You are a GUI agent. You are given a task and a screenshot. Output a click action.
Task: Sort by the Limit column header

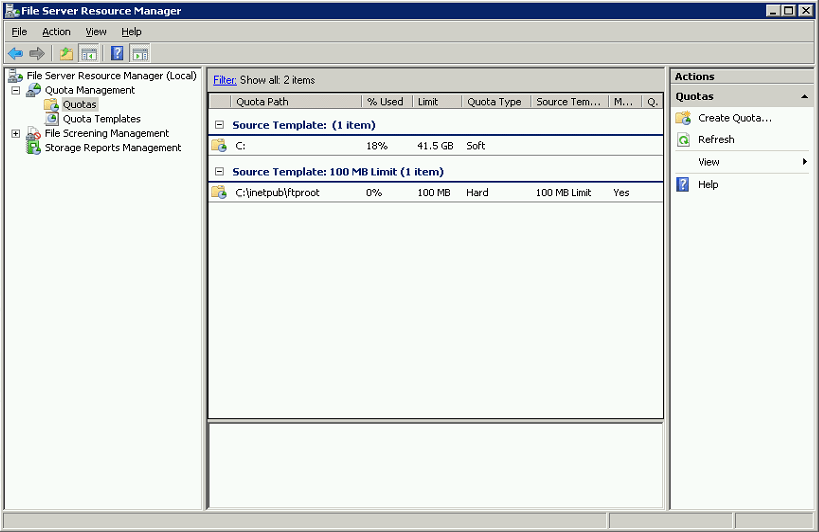point(437,102)
